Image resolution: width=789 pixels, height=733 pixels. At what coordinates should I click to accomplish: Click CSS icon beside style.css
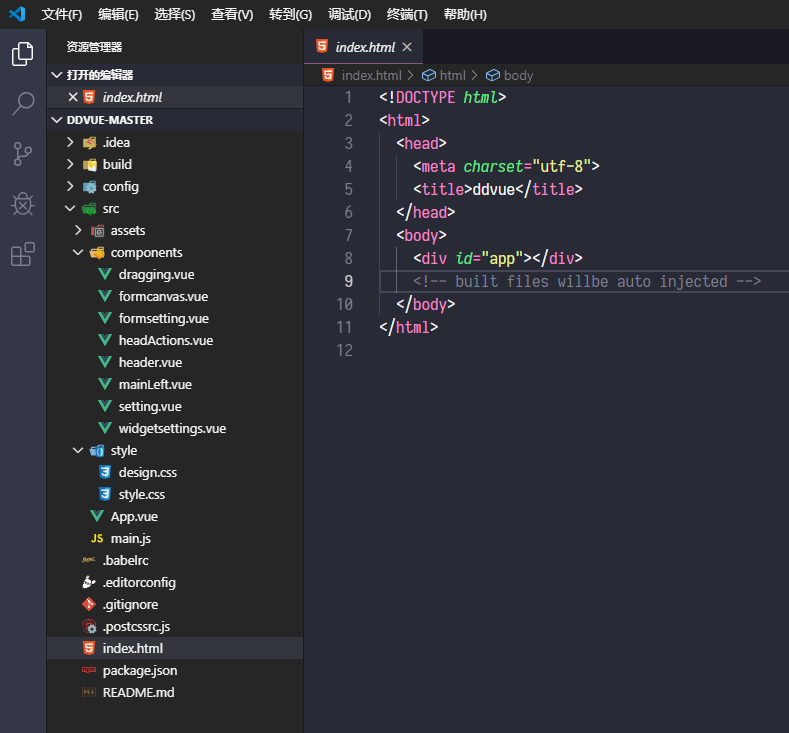point(105,495)
